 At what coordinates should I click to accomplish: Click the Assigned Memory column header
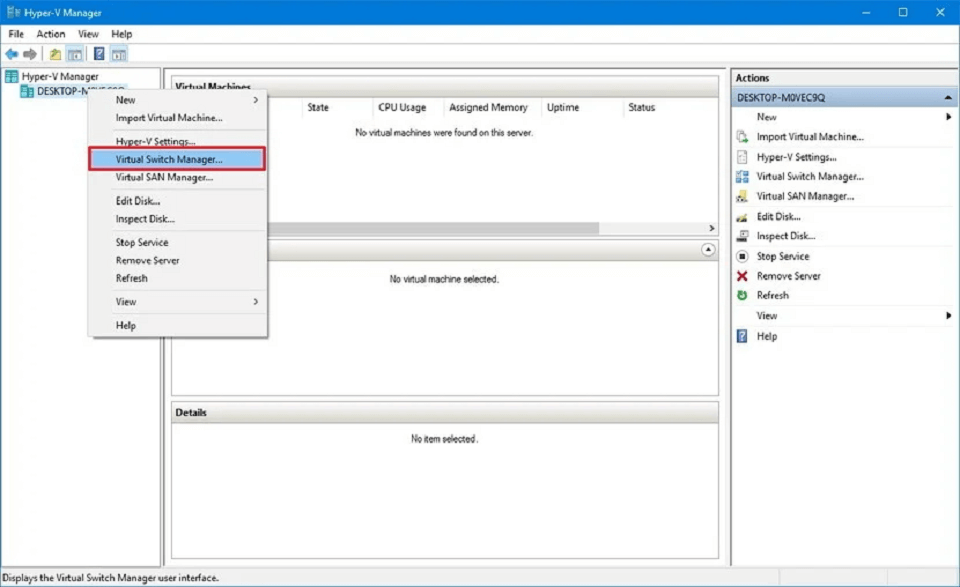(x=493, y=107)
